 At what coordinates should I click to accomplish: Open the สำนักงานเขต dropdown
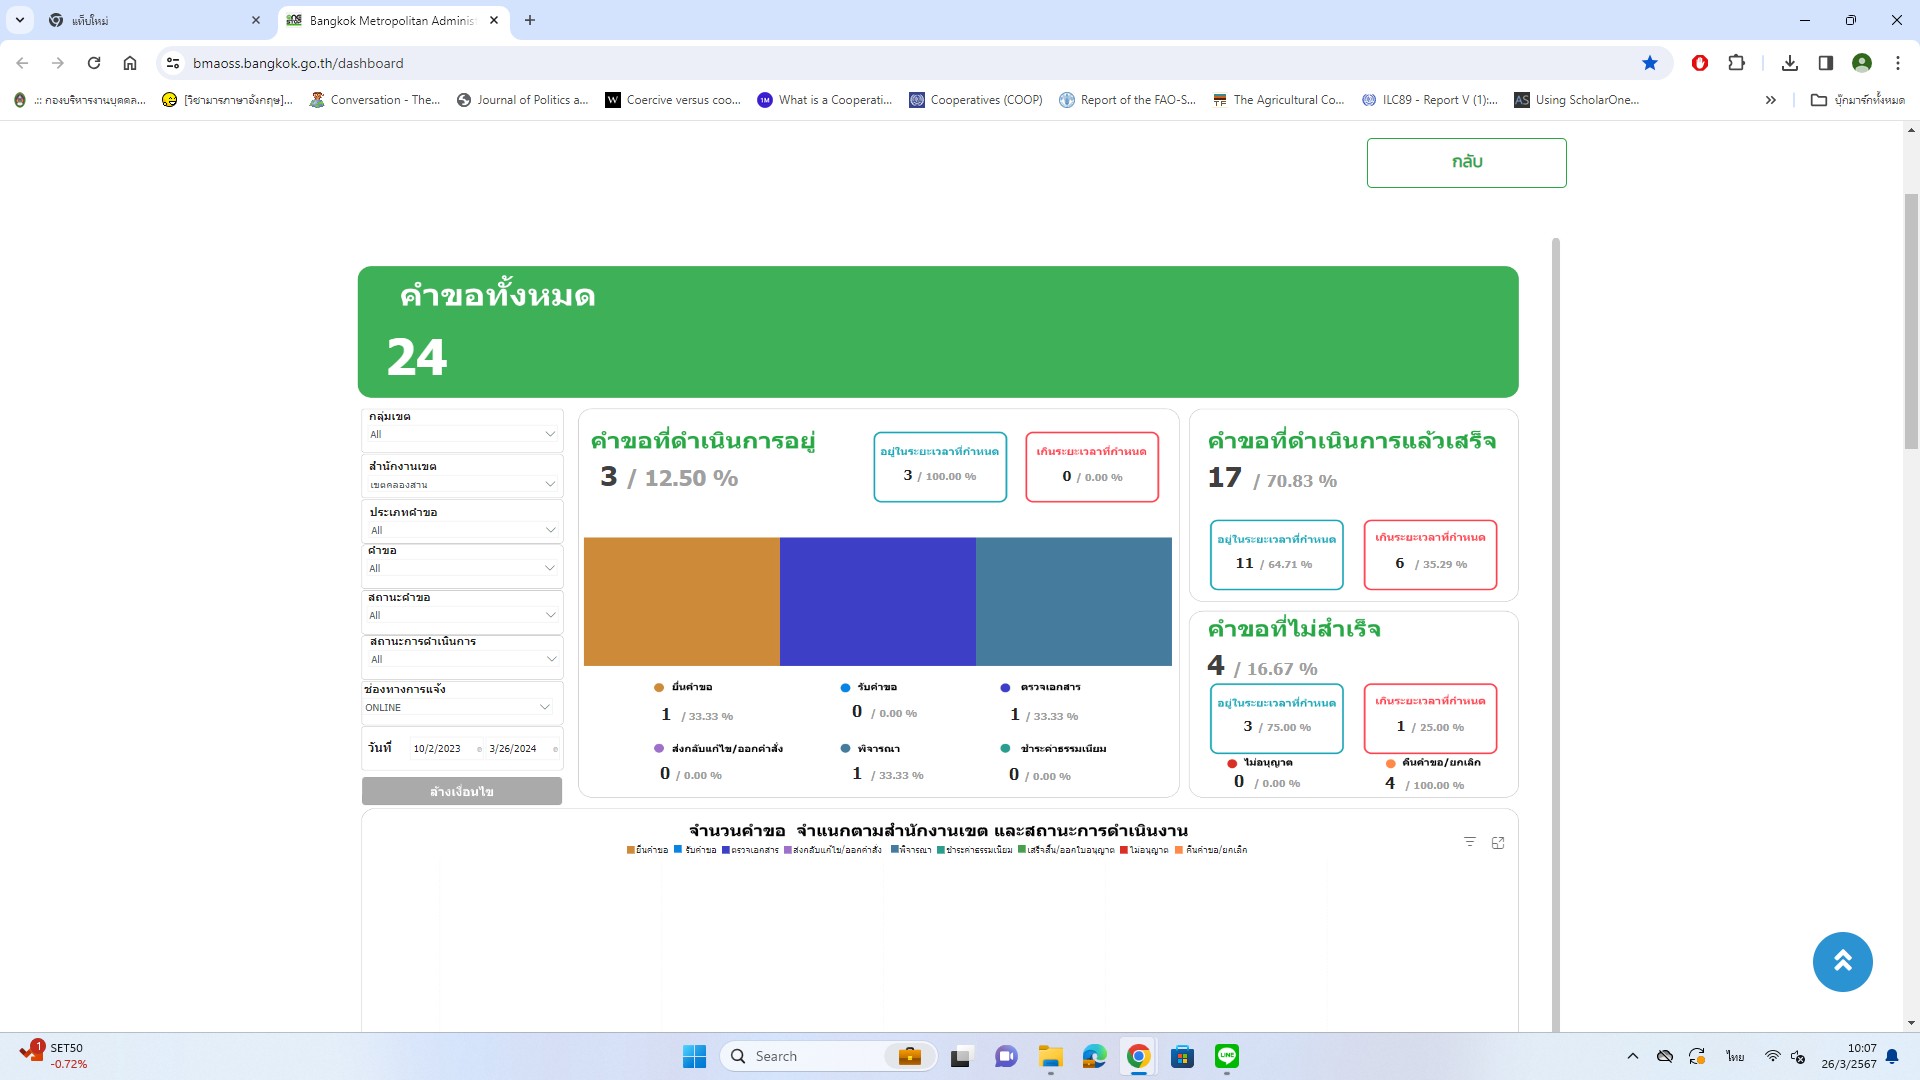[x=461, y=484]
